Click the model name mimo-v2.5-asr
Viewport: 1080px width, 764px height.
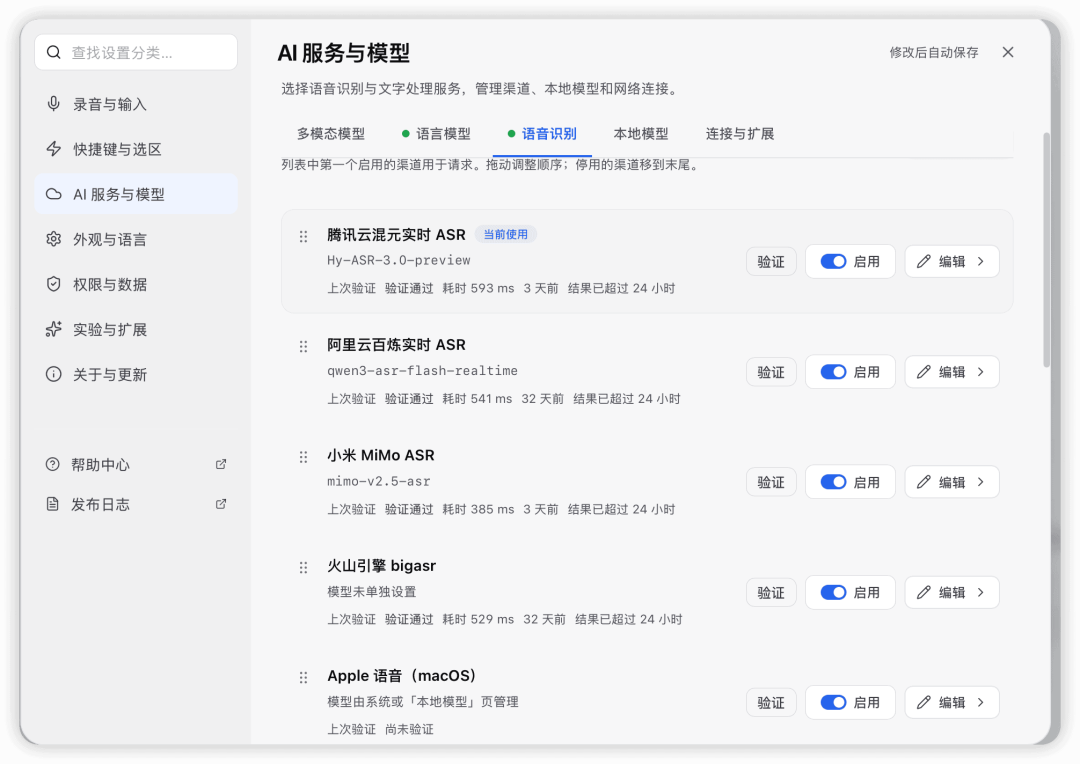point(378,481)
